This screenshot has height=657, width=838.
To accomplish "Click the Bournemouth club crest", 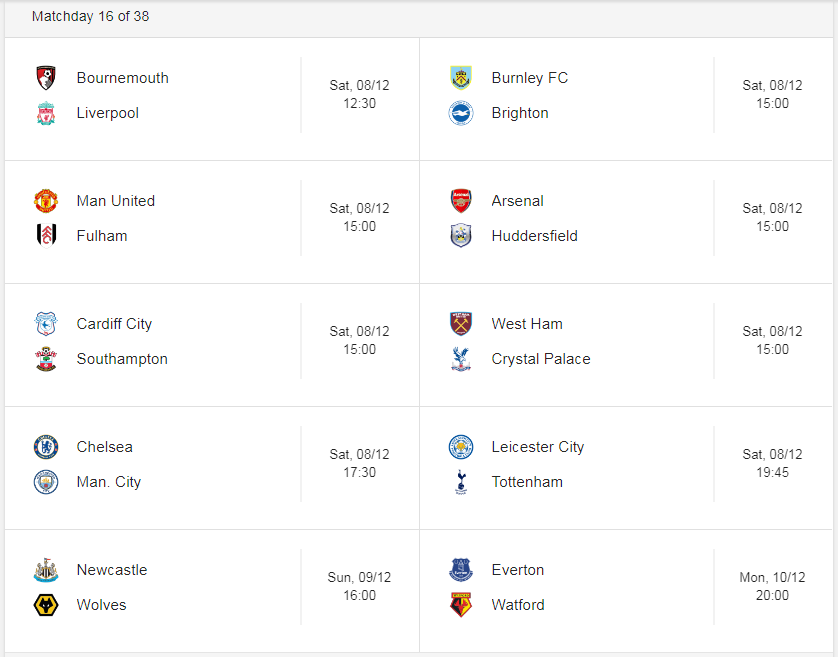I will pos(46,78).
